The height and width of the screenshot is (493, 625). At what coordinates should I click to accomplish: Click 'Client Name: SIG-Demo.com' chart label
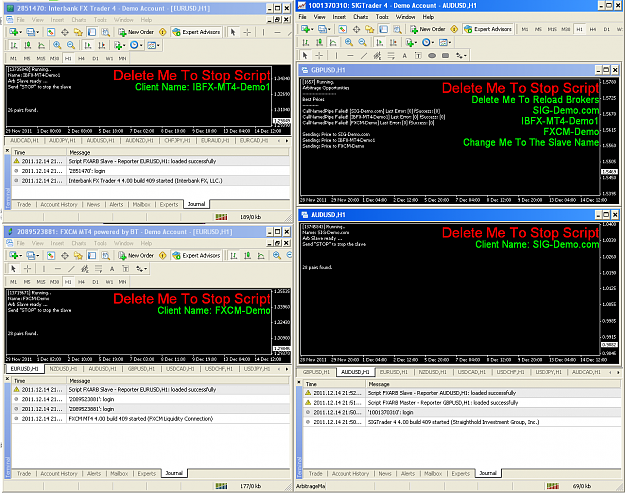point(537,244)
